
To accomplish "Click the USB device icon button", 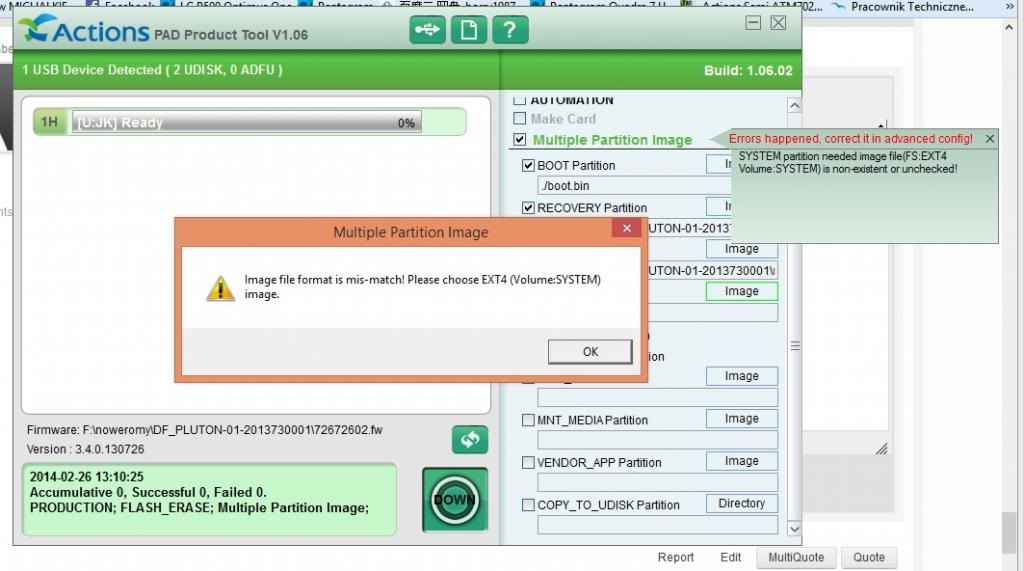I will point(427,30).
